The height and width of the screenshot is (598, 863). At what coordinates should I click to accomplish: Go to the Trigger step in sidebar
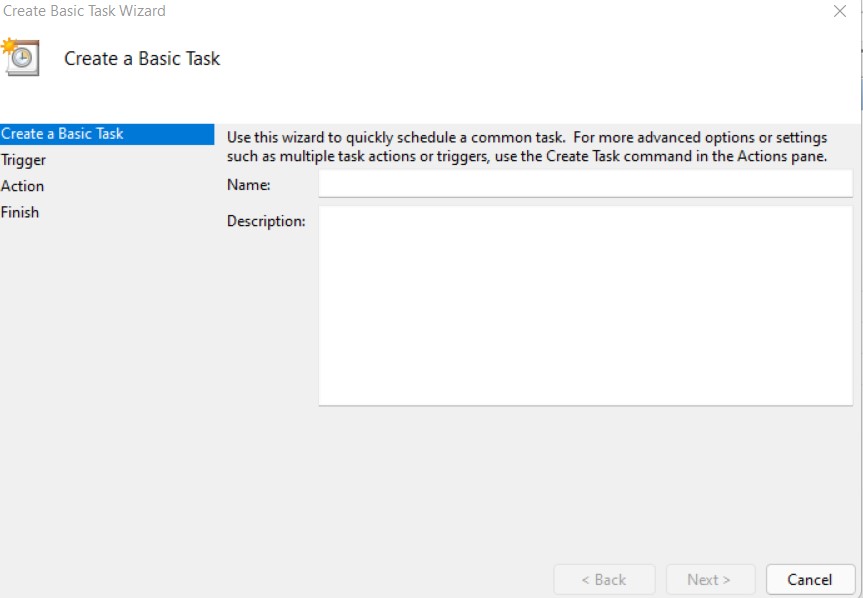click(24, 160)
